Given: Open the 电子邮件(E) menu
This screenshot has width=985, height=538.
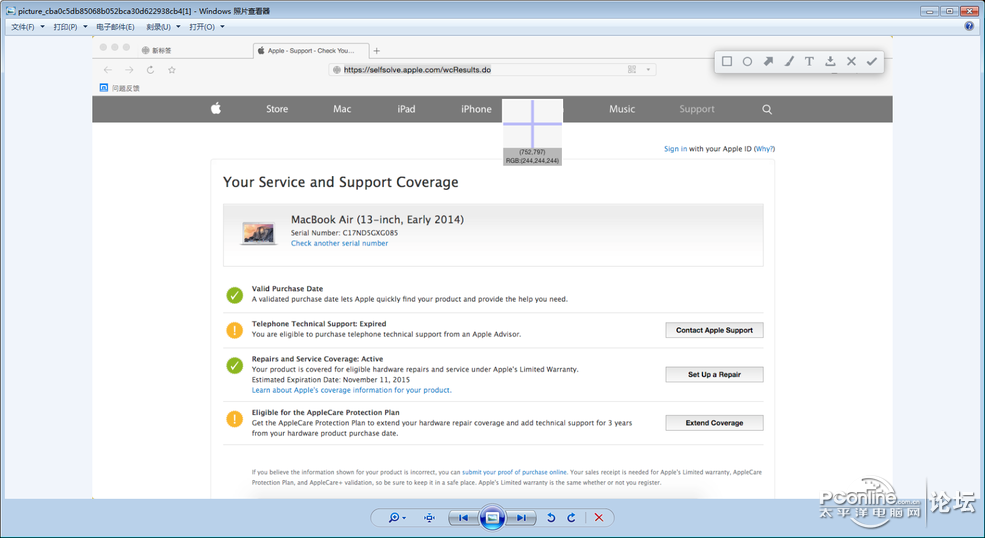Looking at the screenshot, I should pyautogui.click(x=116, y=27).
